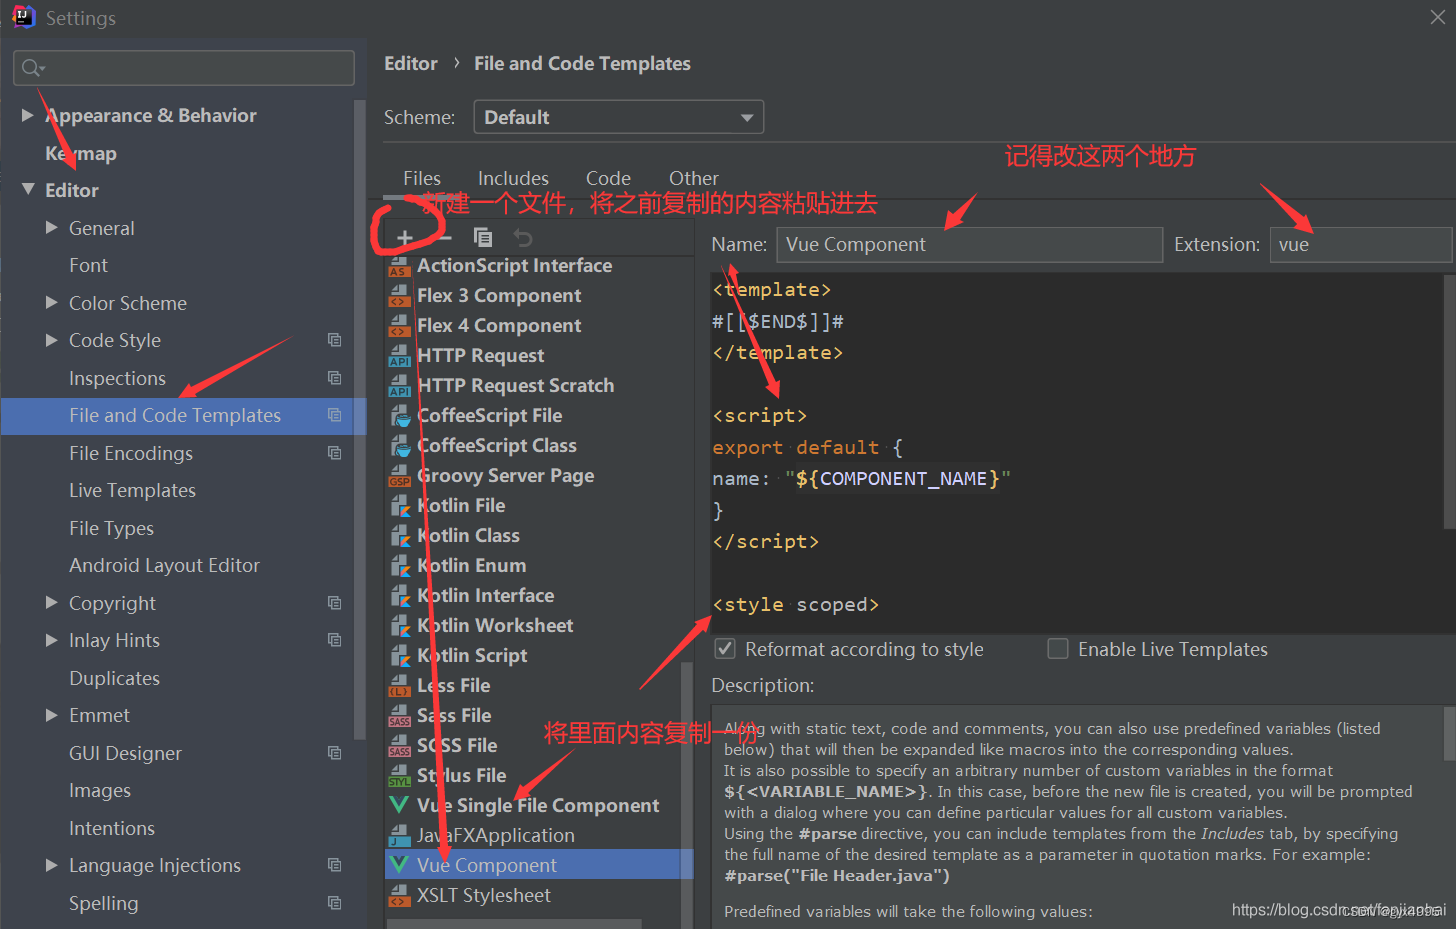Click the settings search box
The width and height of the screenshot is (1456, 929).
(184, 68)
